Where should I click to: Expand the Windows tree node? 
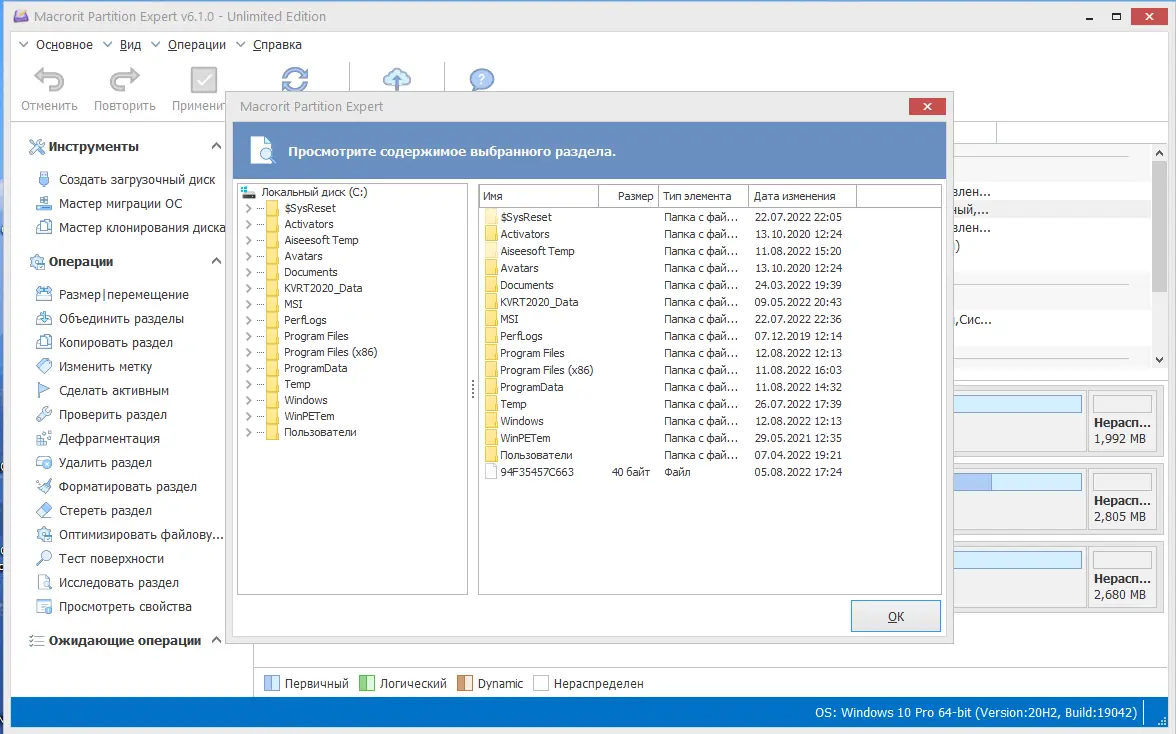coord(248,400)
